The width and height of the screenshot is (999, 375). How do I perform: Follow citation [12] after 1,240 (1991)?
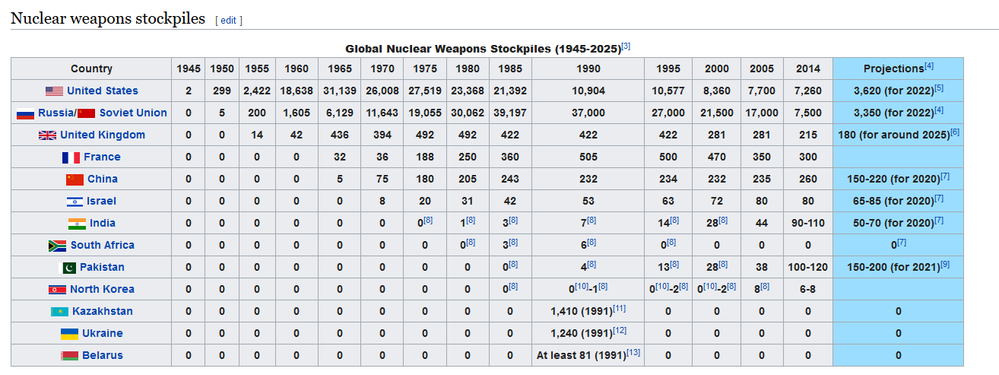click(619, 331)
